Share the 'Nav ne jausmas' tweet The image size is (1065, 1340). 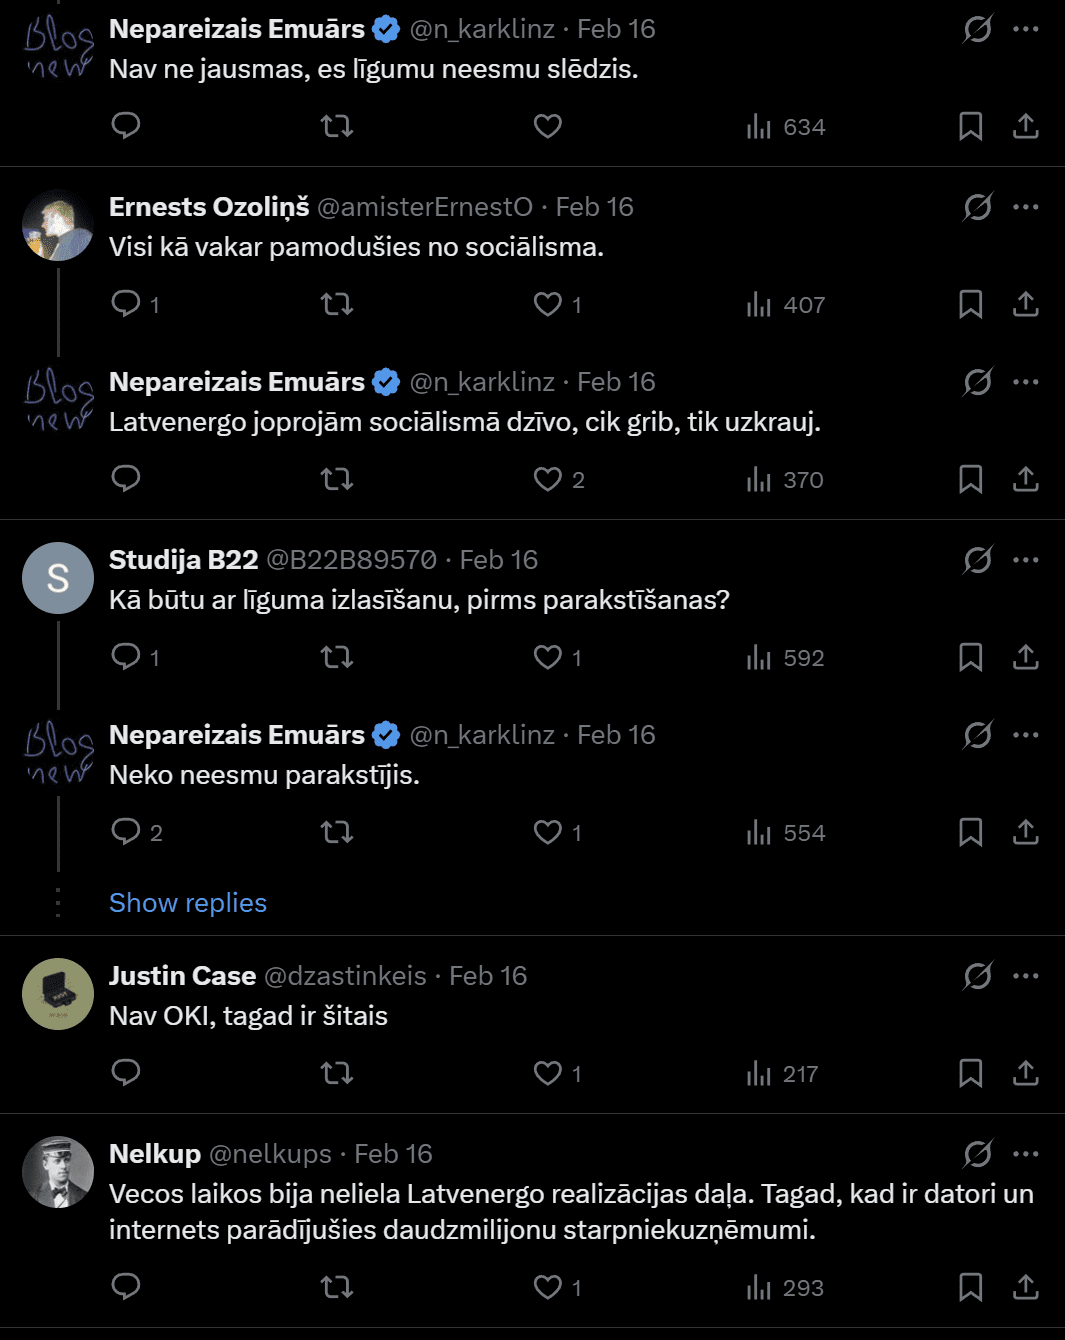[1025, 126]
